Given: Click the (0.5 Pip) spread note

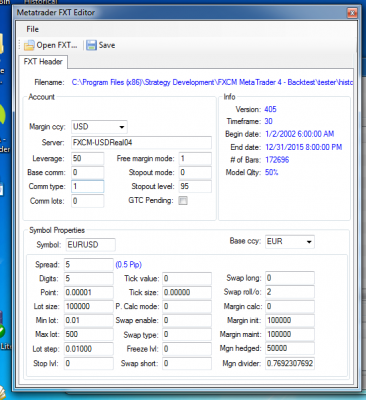Looking at the screenshot, I should pyautogui.click(x=128, y=265).
